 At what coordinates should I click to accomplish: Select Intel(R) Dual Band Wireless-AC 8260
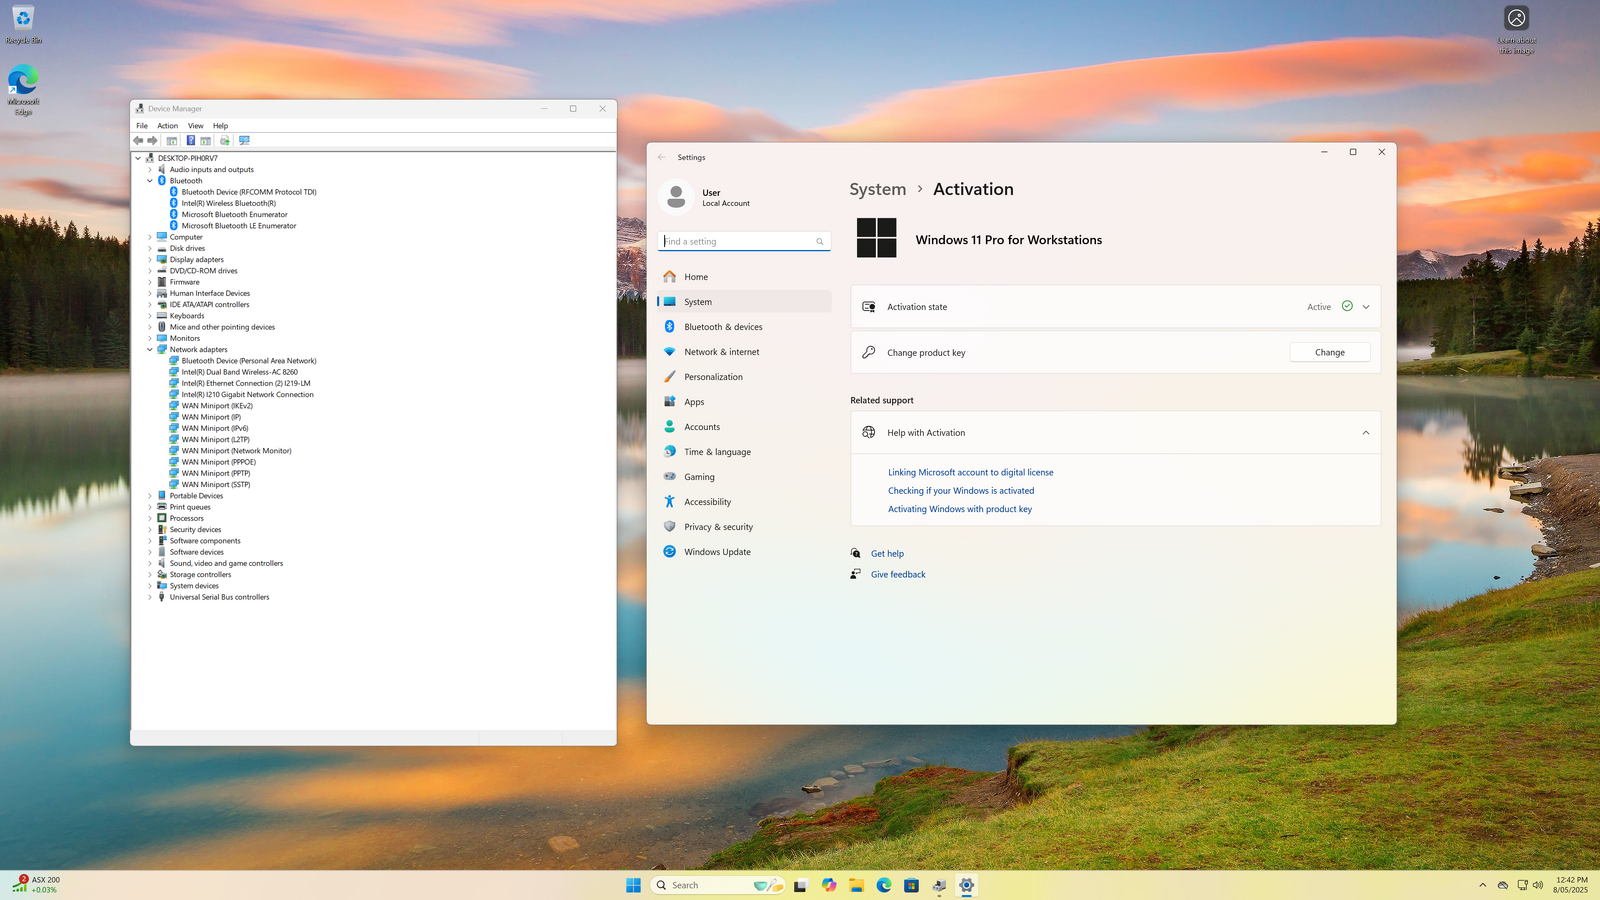(x=240, y=372)
